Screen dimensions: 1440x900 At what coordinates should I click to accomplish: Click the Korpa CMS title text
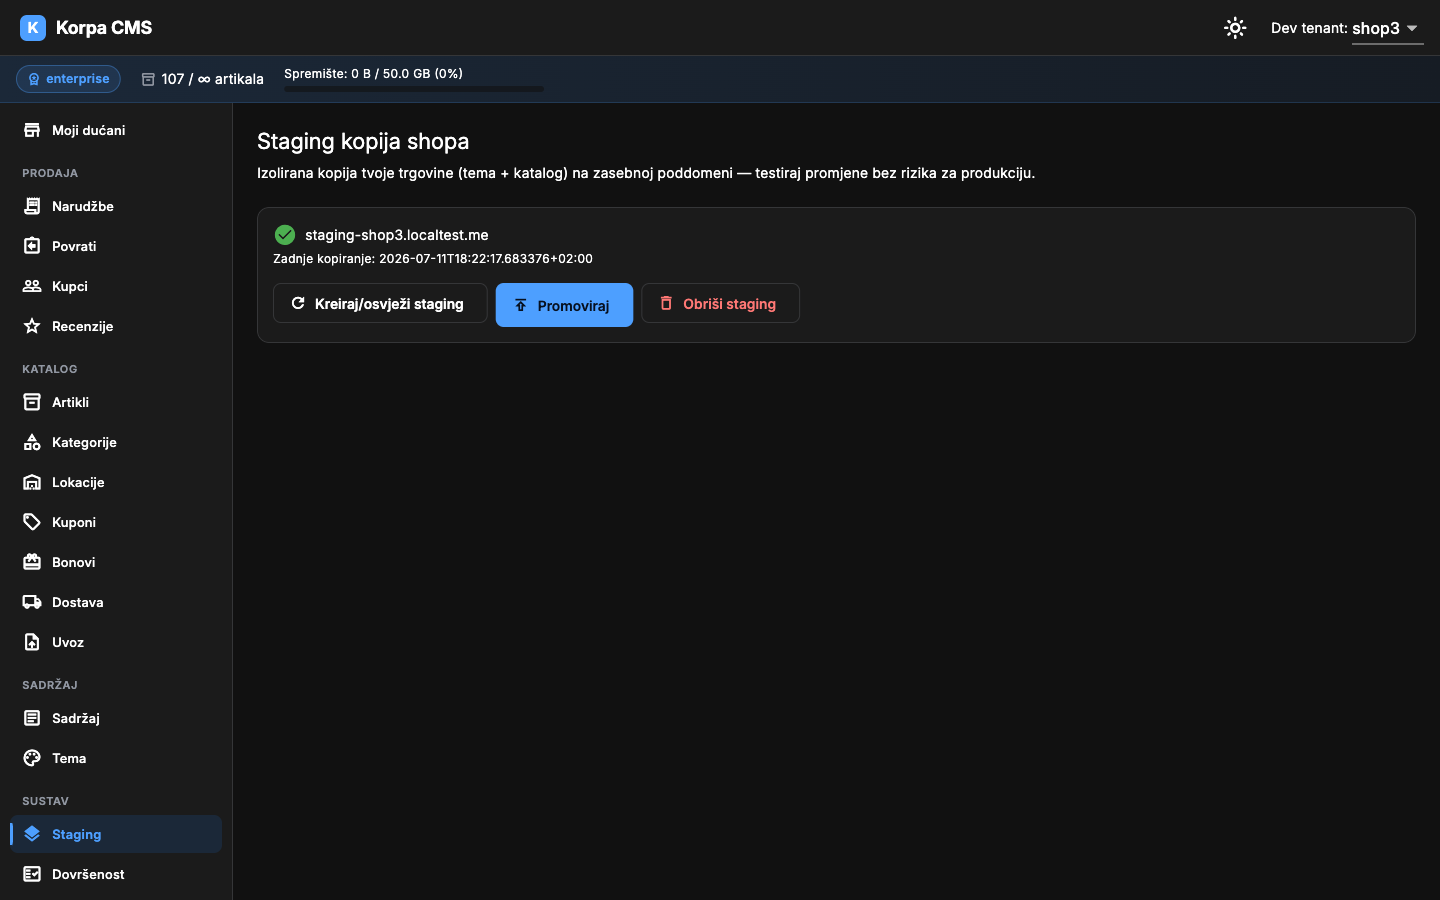(x=104, y=28)
